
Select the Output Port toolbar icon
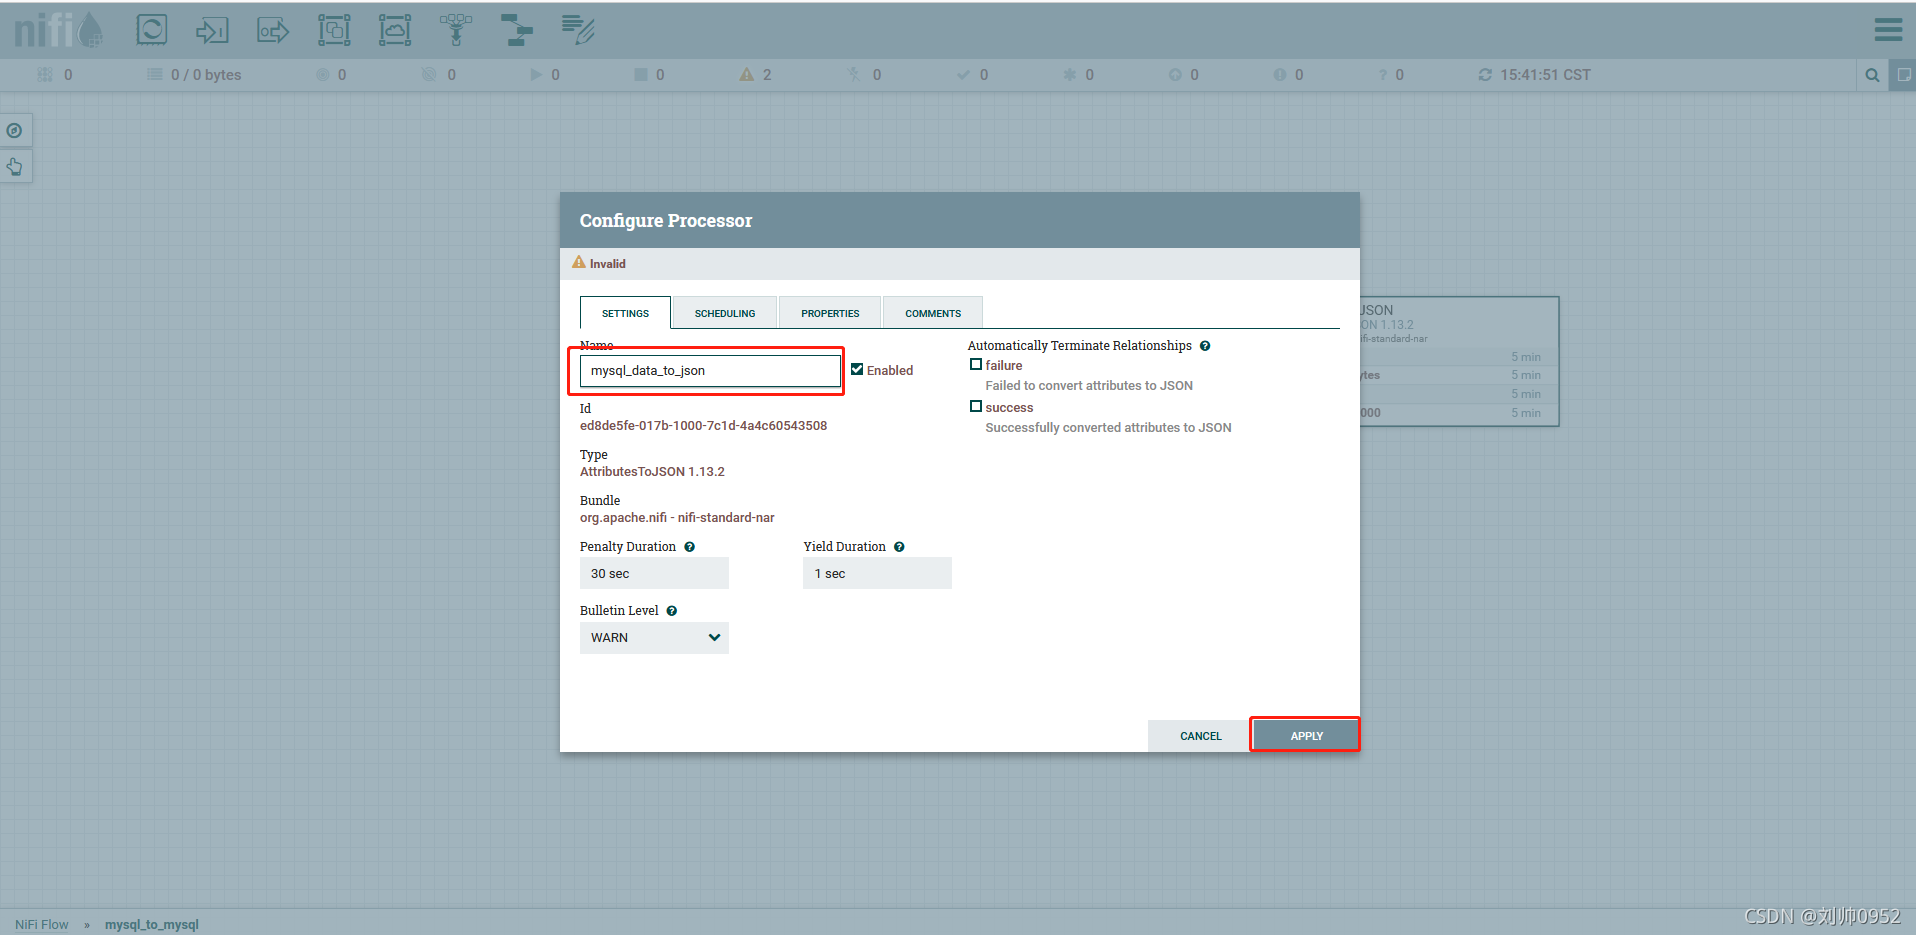click(273, 30)
